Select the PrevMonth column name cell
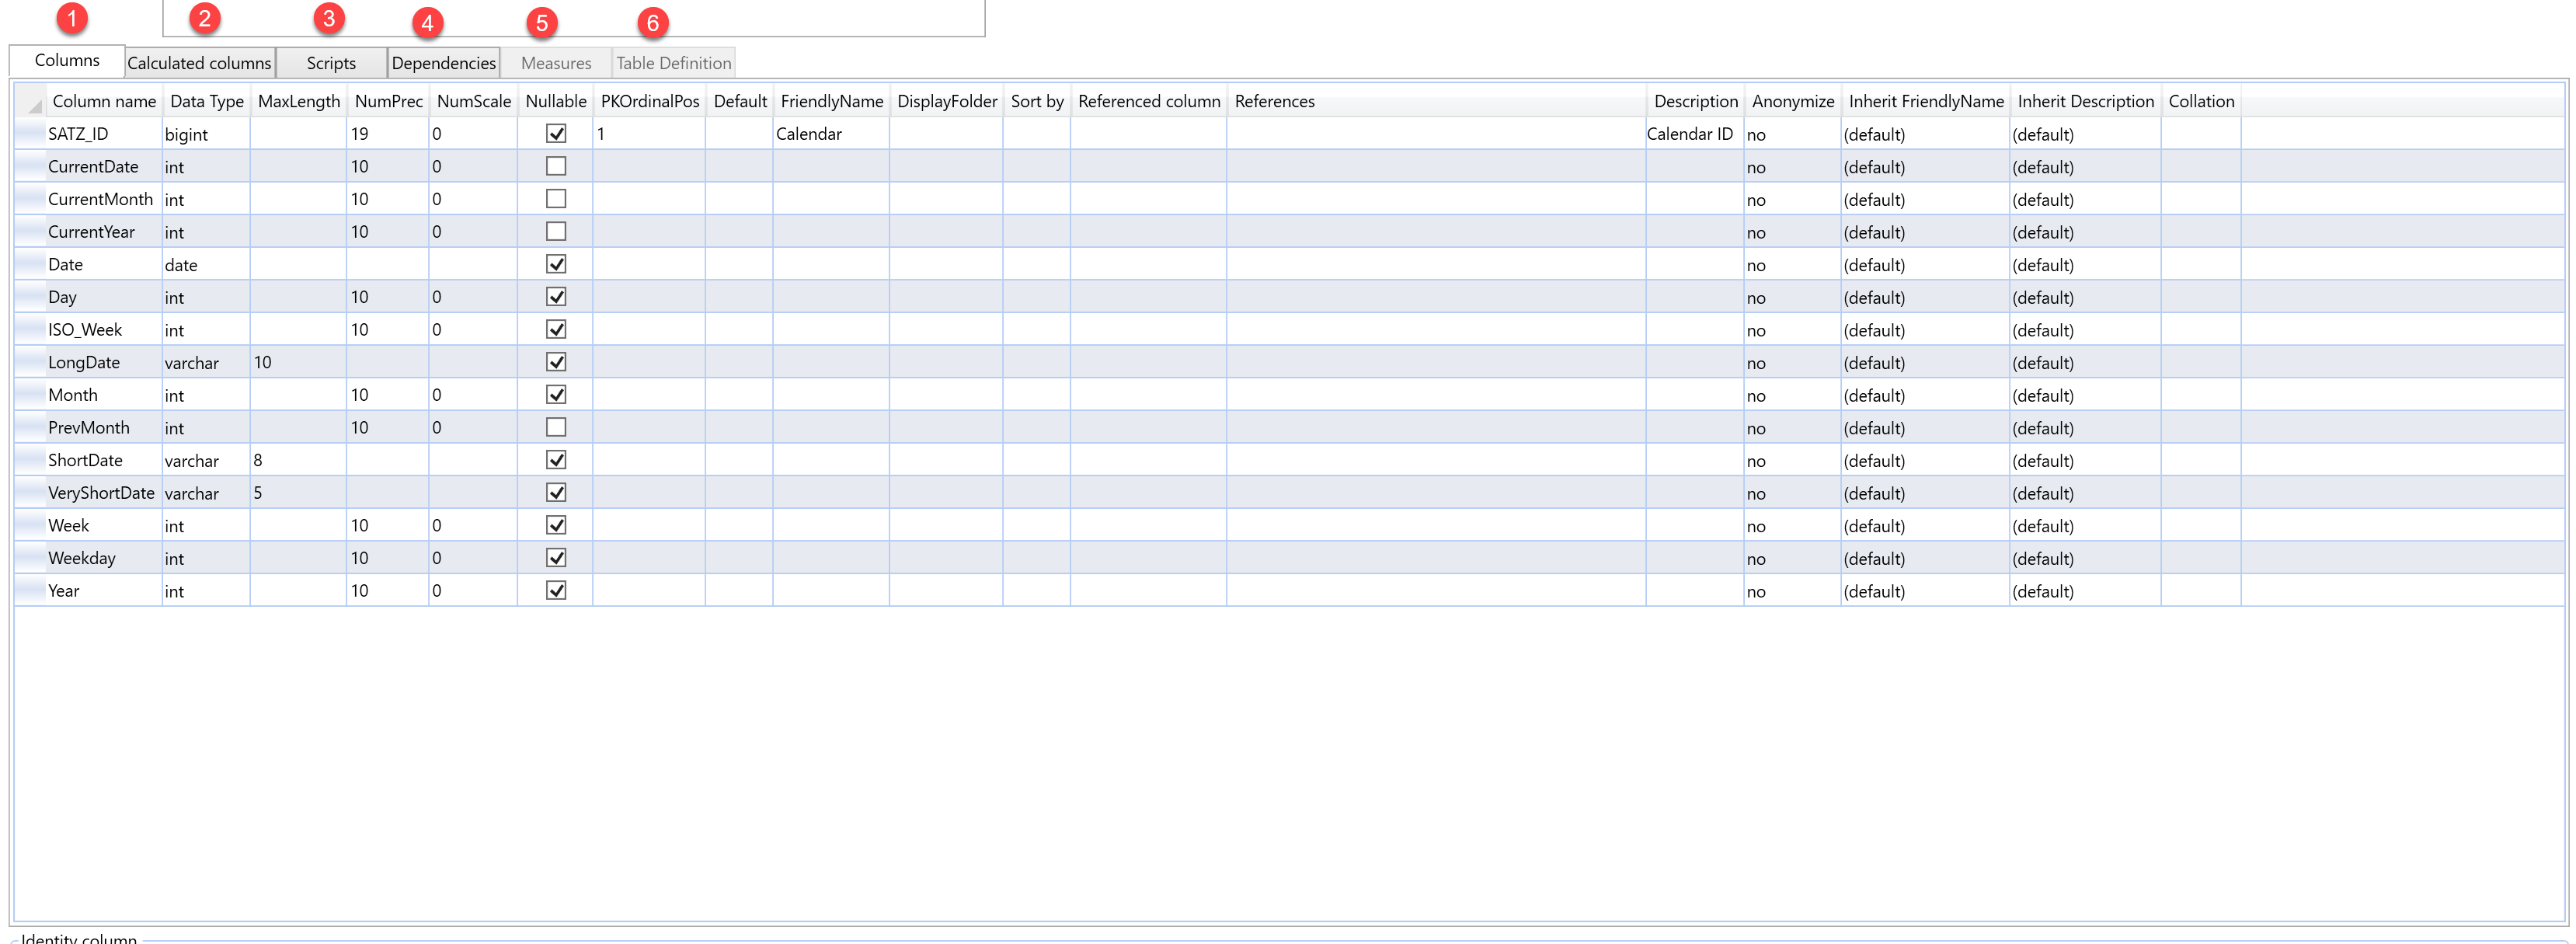Screen dimensions: 2576x944 pos(104,428)
